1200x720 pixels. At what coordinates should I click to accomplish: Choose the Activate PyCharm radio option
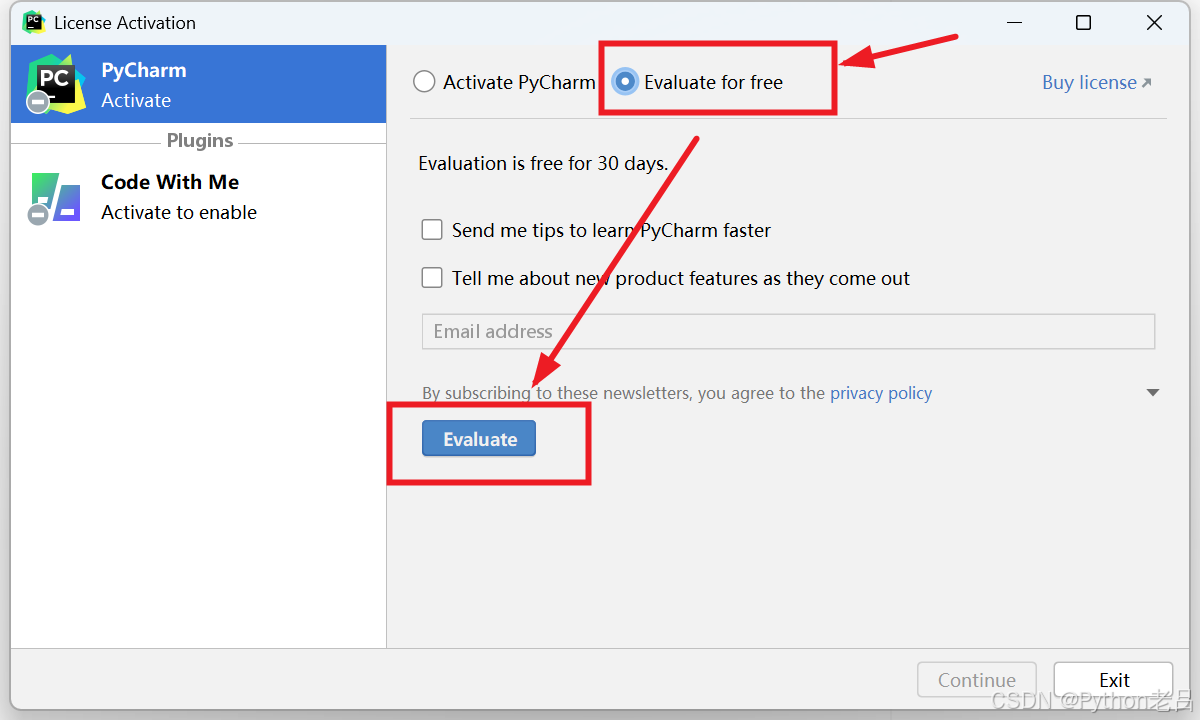(x=505, y=82)
